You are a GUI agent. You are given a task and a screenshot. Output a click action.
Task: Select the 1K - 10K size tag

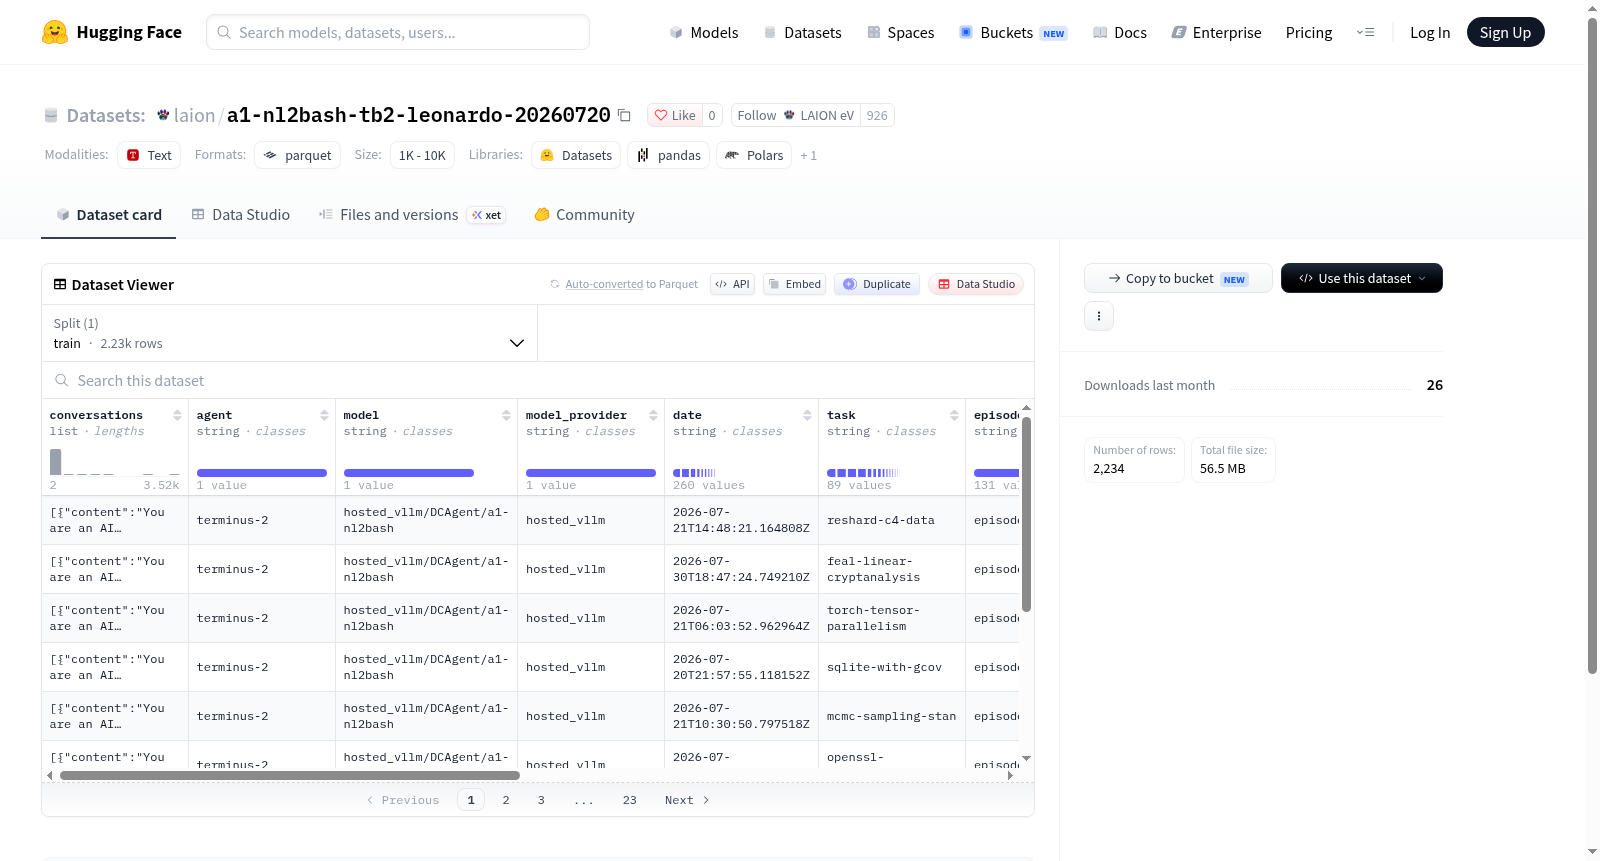422,155
